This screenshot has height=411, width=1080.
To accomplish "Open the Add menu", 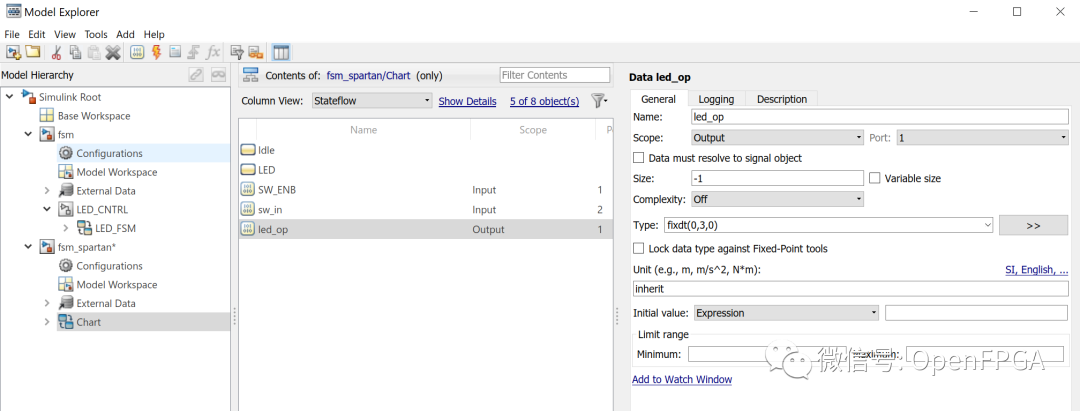I will coord(125,34).
